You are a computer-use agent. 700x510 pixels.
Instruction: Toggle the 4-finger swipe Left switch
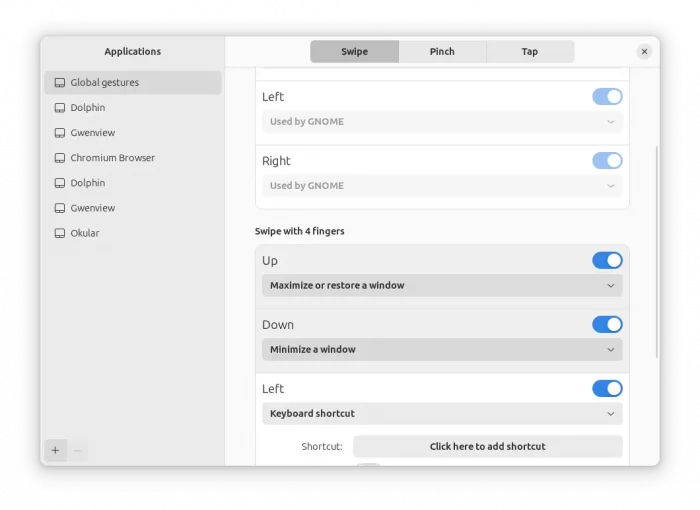[x=607, y=389]
